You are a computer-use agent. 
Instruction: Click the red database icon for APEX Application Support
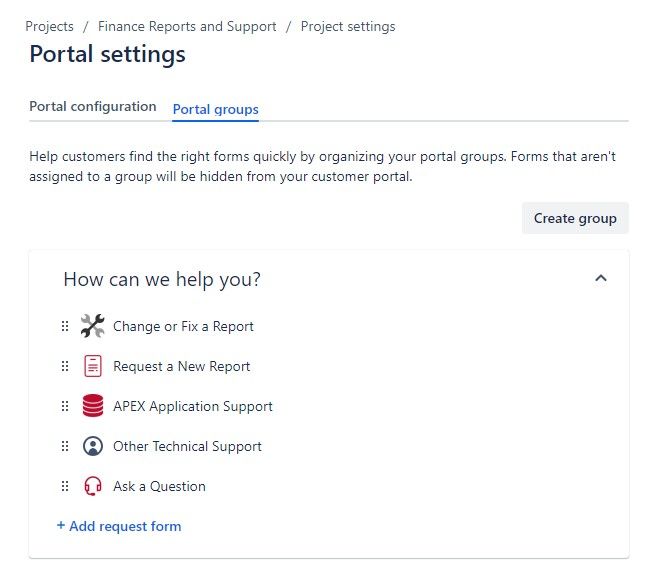92,406
